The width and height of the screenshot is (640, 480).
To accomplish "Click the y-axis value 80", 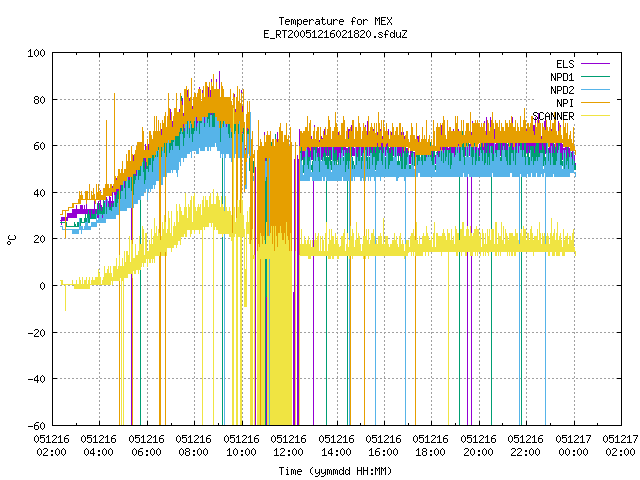I will [x=39, y=100].
